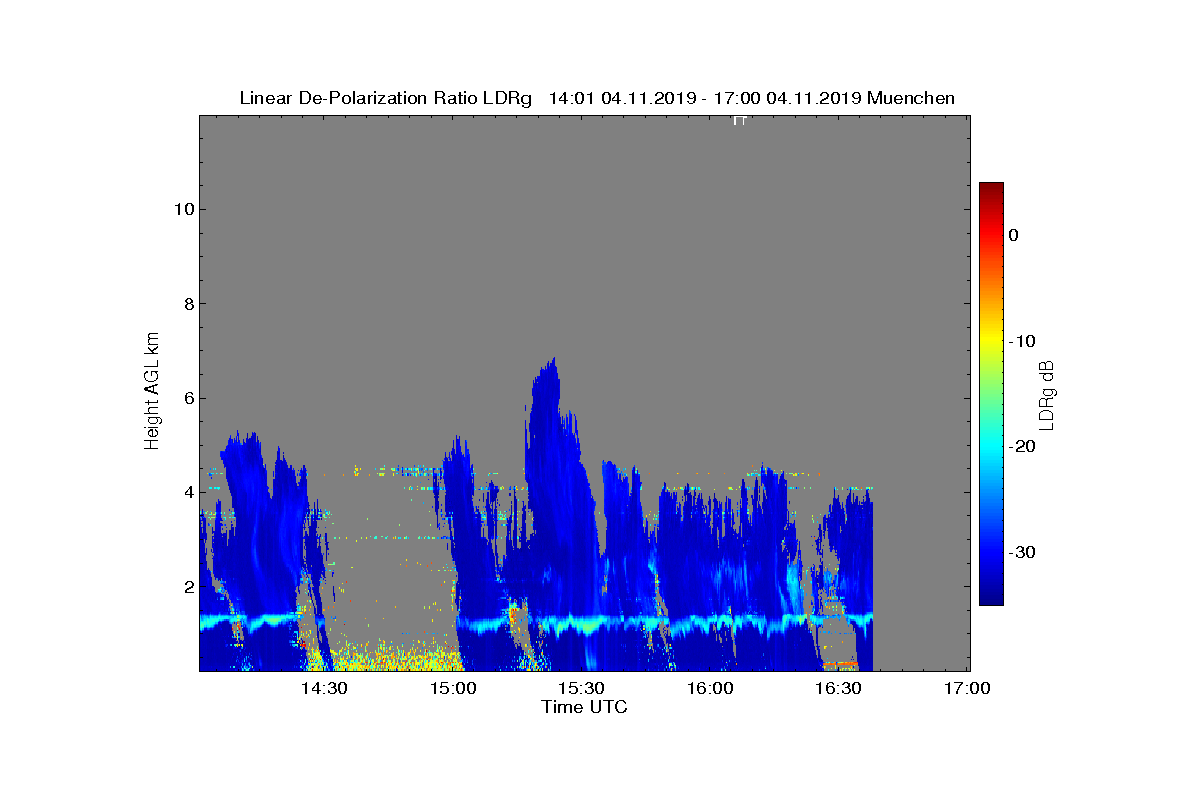This screenshot has height=800, width=1200.
Task: Click the 'Time UTC' axis label
Action: [x=585, y=707]
